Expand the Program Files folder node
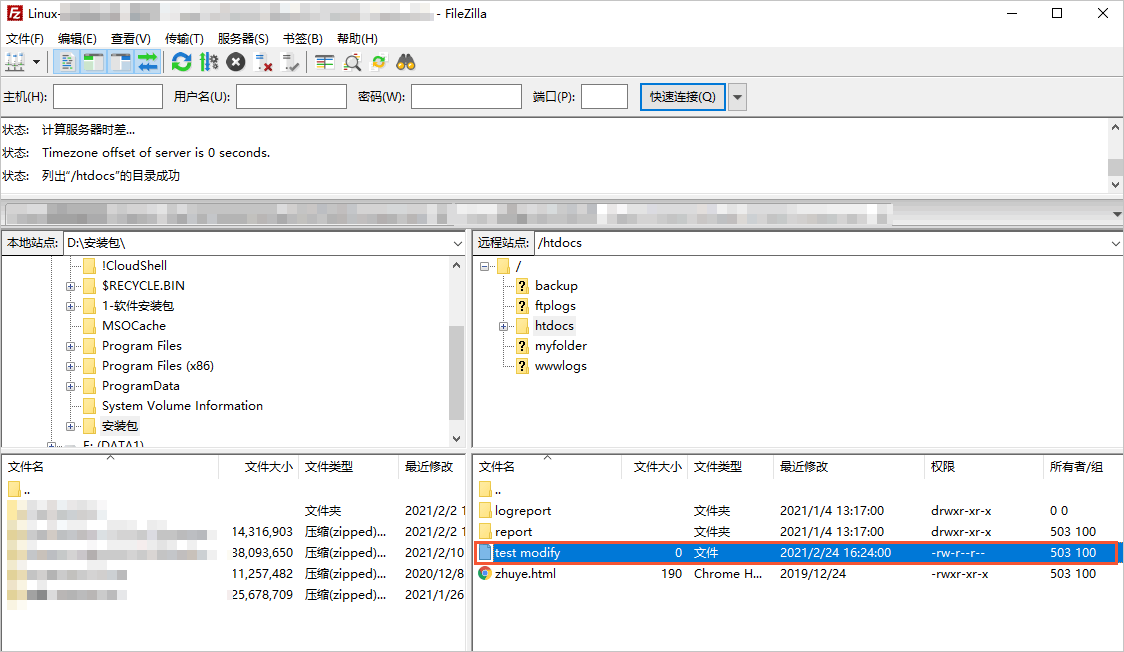The image size is (1124, 652). pyautogui.click(x=70, y=346)
